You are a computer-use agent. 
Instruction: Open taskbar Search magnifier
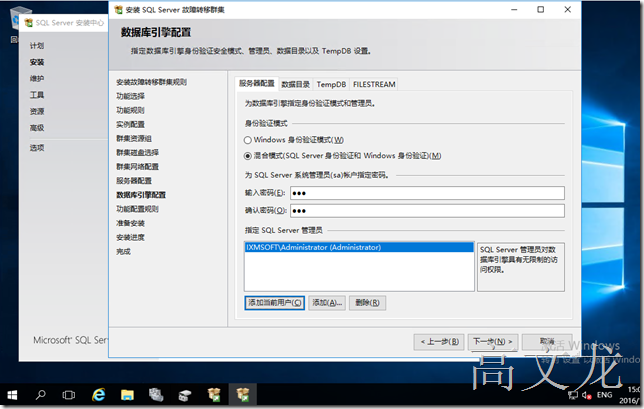tap(40, 395)
